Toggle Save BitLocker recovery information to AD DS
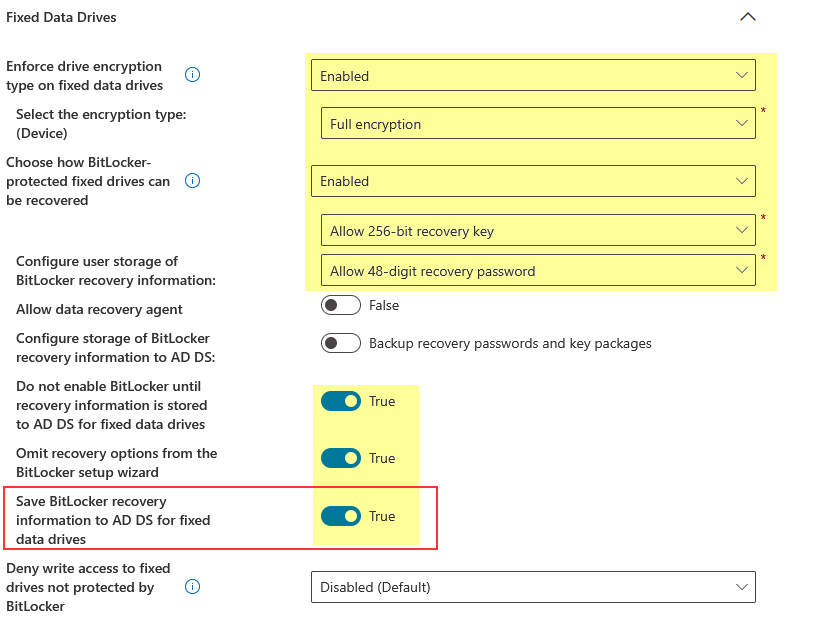 pyautogui.click(x=341, y=516)
